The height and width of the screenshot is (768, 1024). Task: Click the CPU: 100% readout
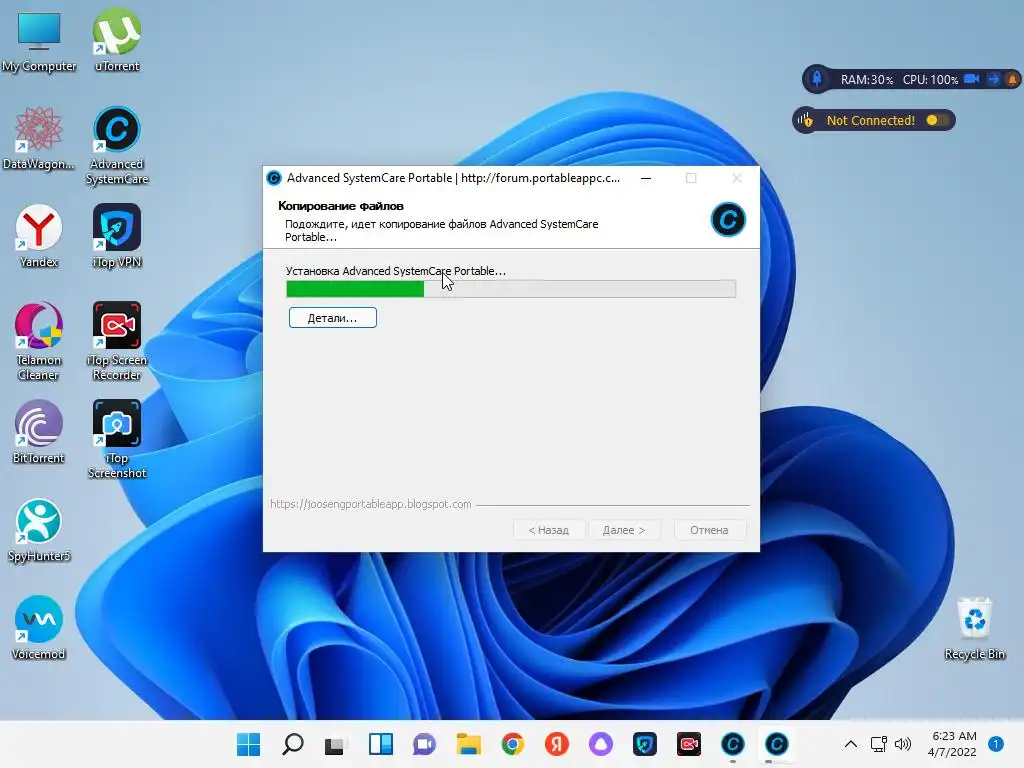pyautogui.click(x=931, y=80)
